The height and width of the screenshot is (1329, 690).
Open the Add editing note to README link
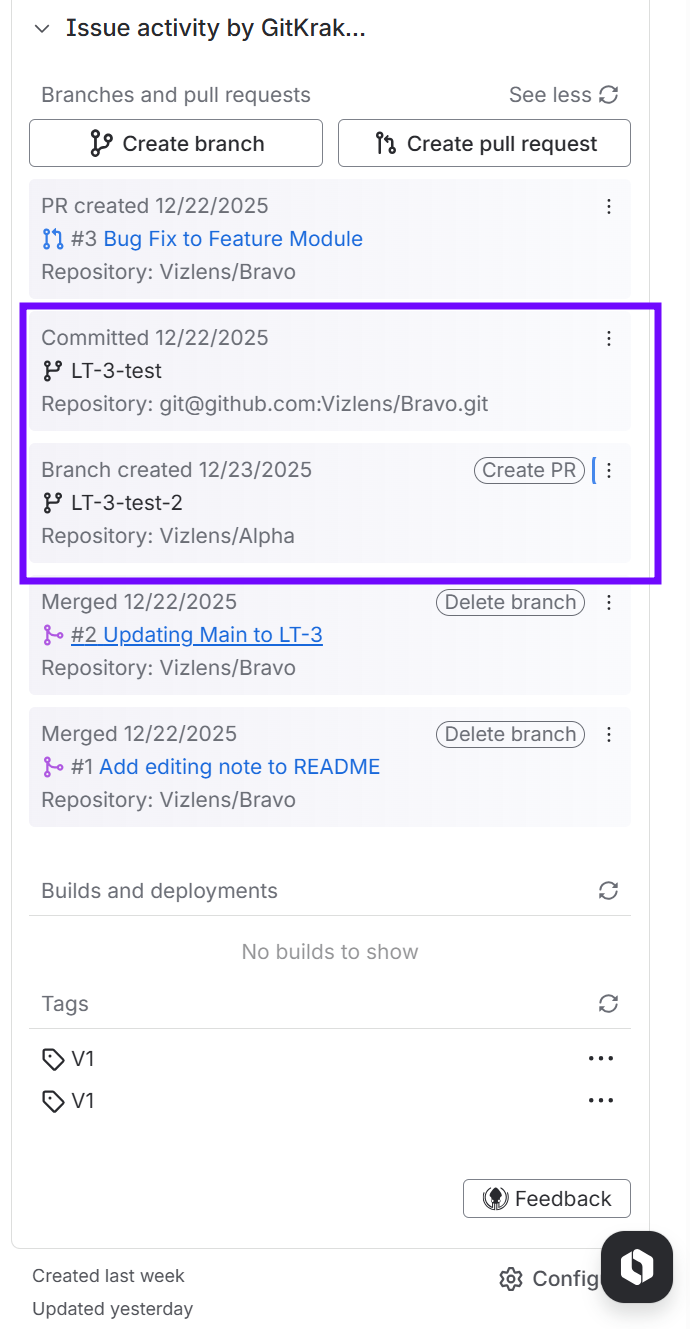click(x=240, y=767)
